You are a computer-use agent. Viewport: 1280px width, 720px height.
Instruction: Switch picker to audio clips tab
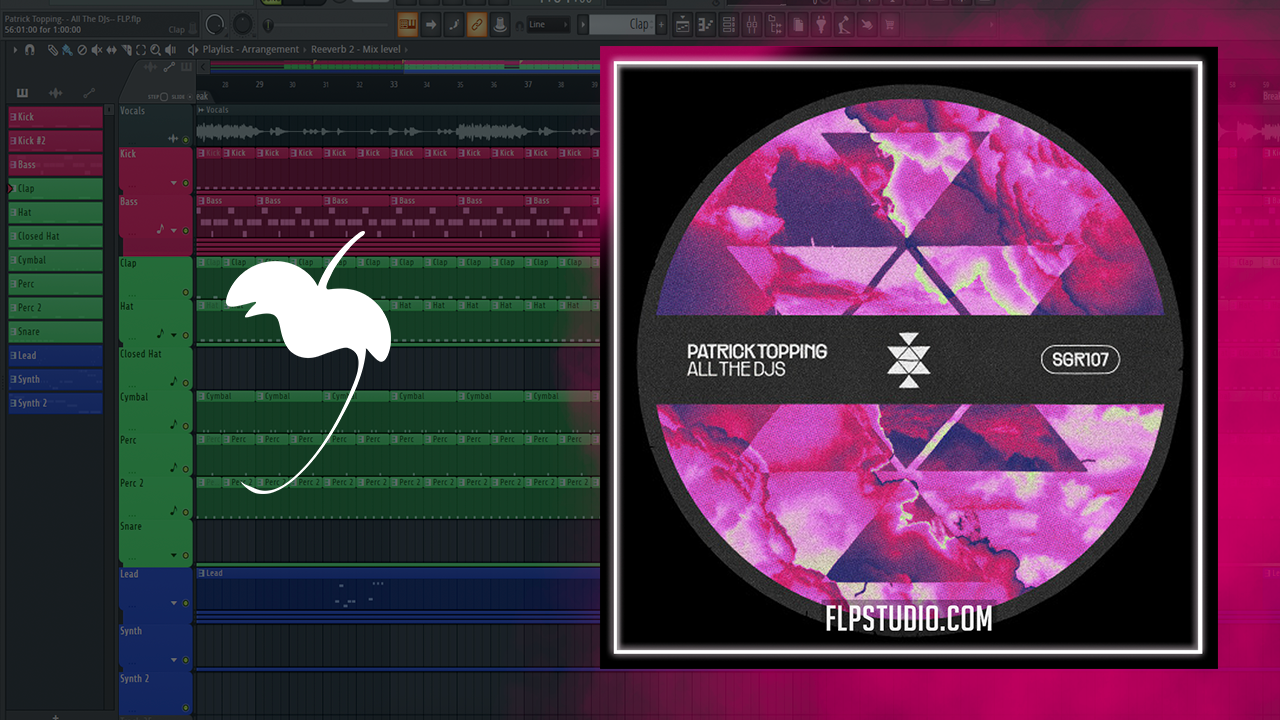[x=55, y=93]
